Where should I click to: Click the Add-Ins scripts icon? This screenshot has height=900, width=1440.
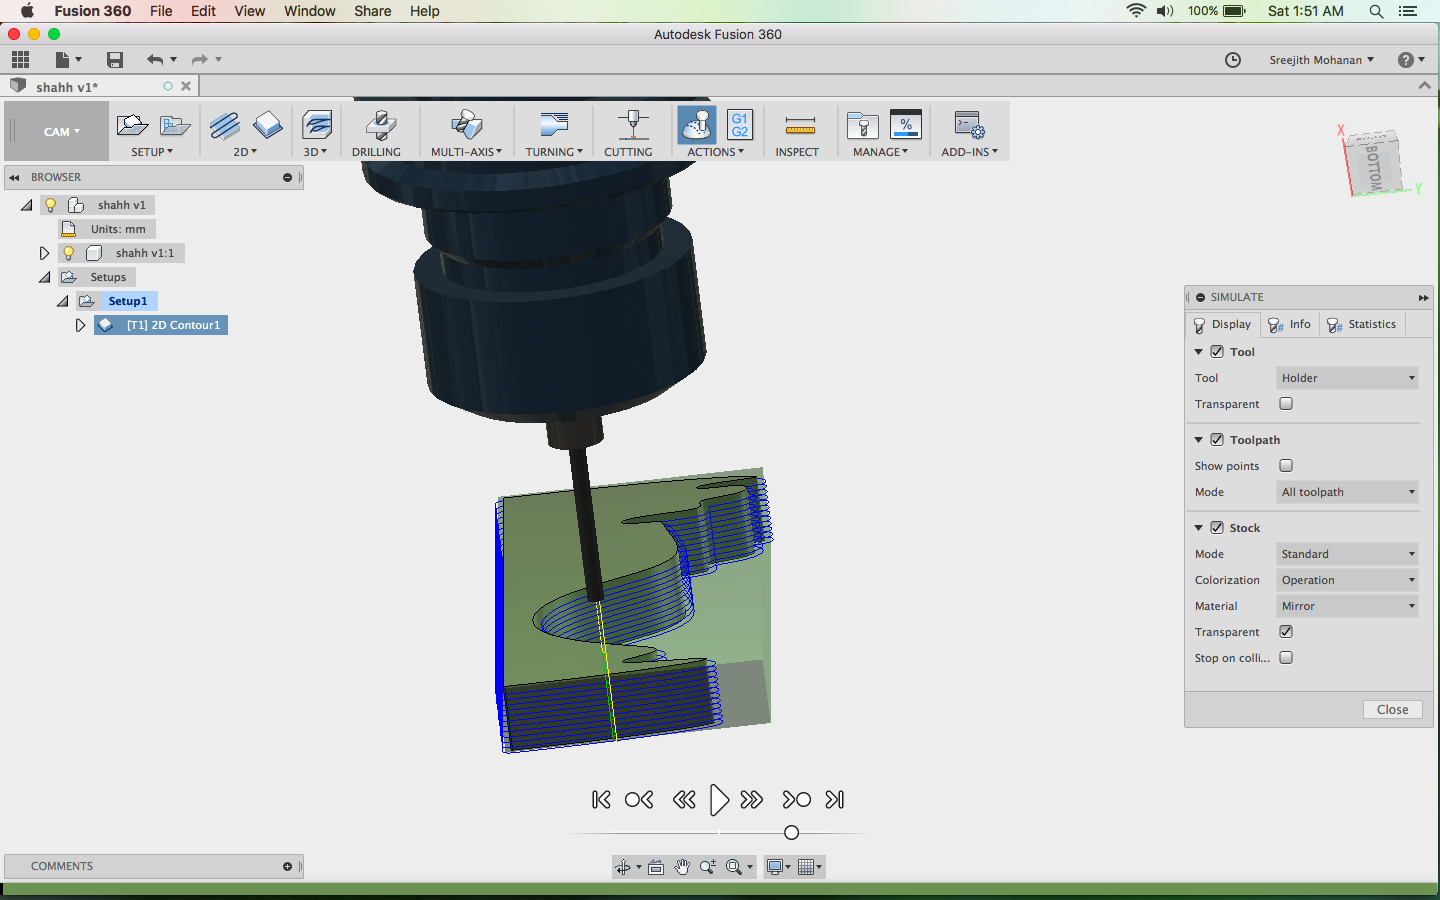[x=969, y=126]
